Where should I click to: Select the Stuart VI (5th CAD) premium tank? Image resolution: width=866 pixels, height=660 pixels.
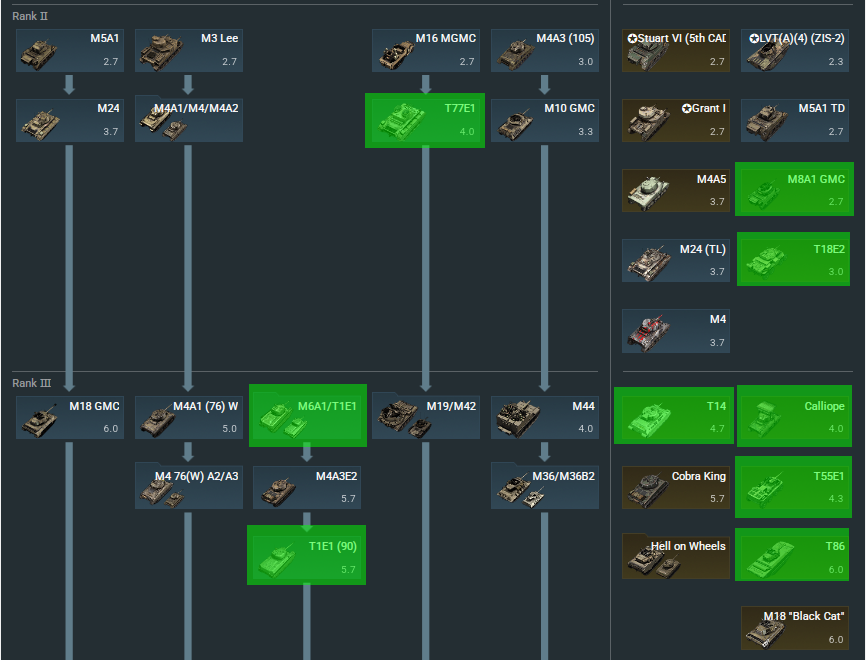[676, 50]
